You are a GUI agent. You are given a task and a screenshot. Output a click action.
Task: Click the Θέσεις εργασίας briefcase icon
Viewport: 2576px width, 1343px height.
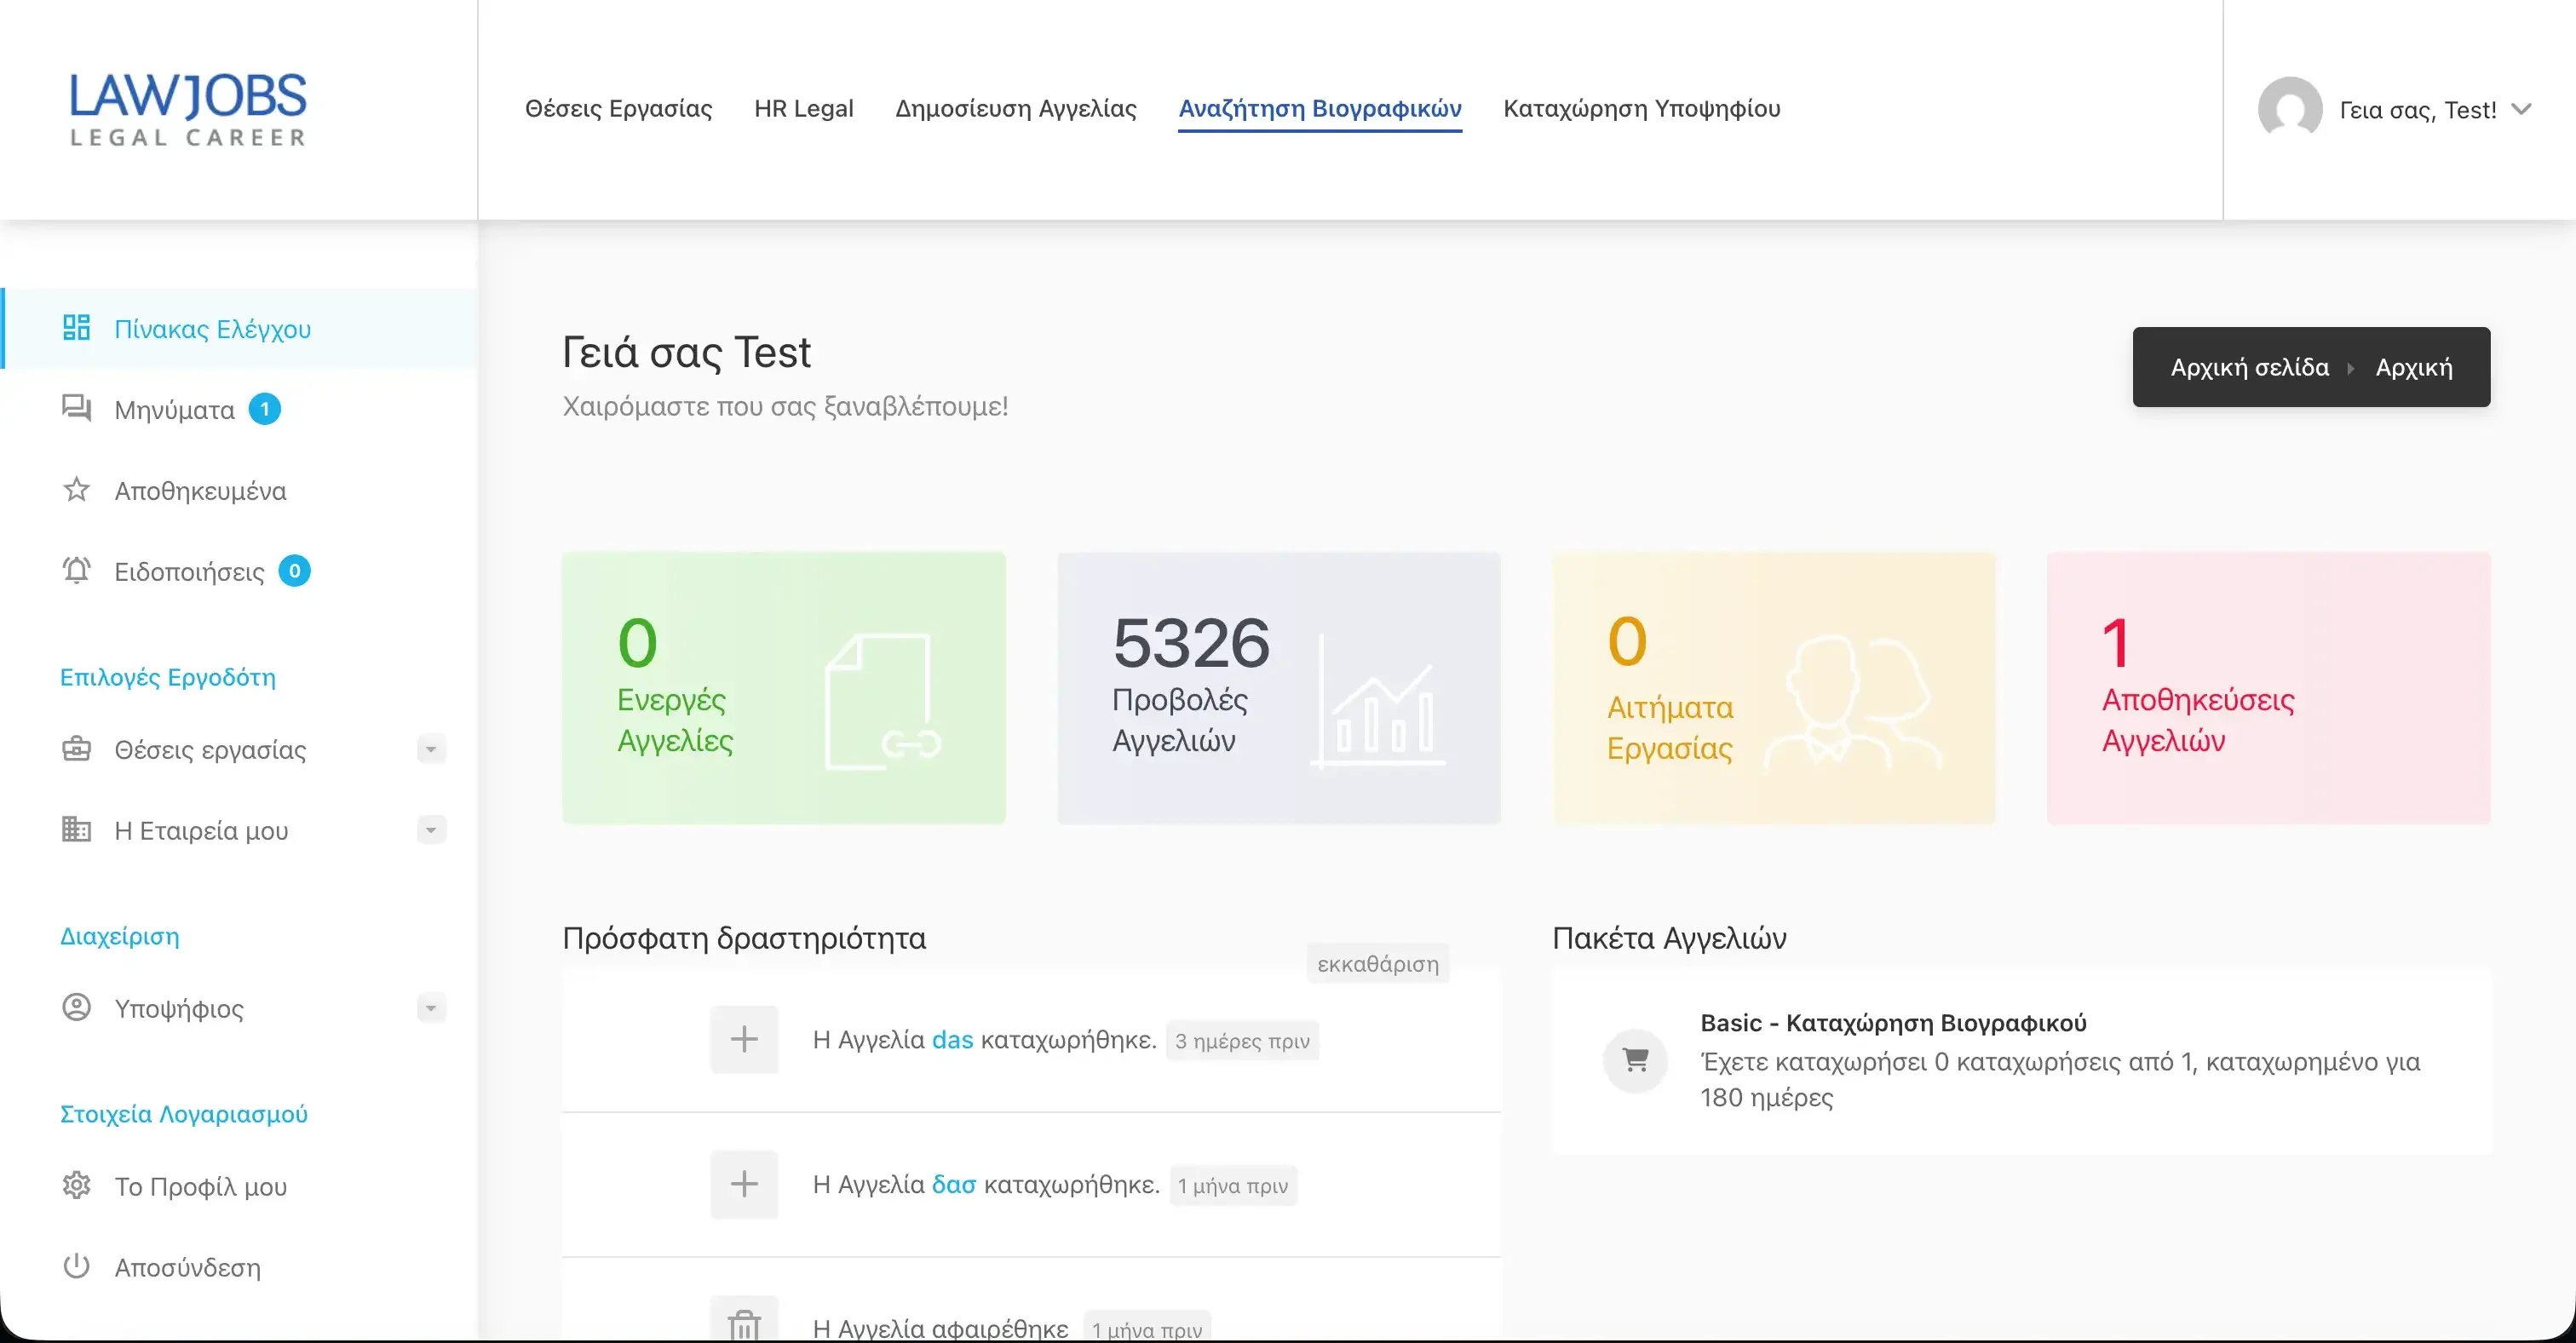[76, 749]
